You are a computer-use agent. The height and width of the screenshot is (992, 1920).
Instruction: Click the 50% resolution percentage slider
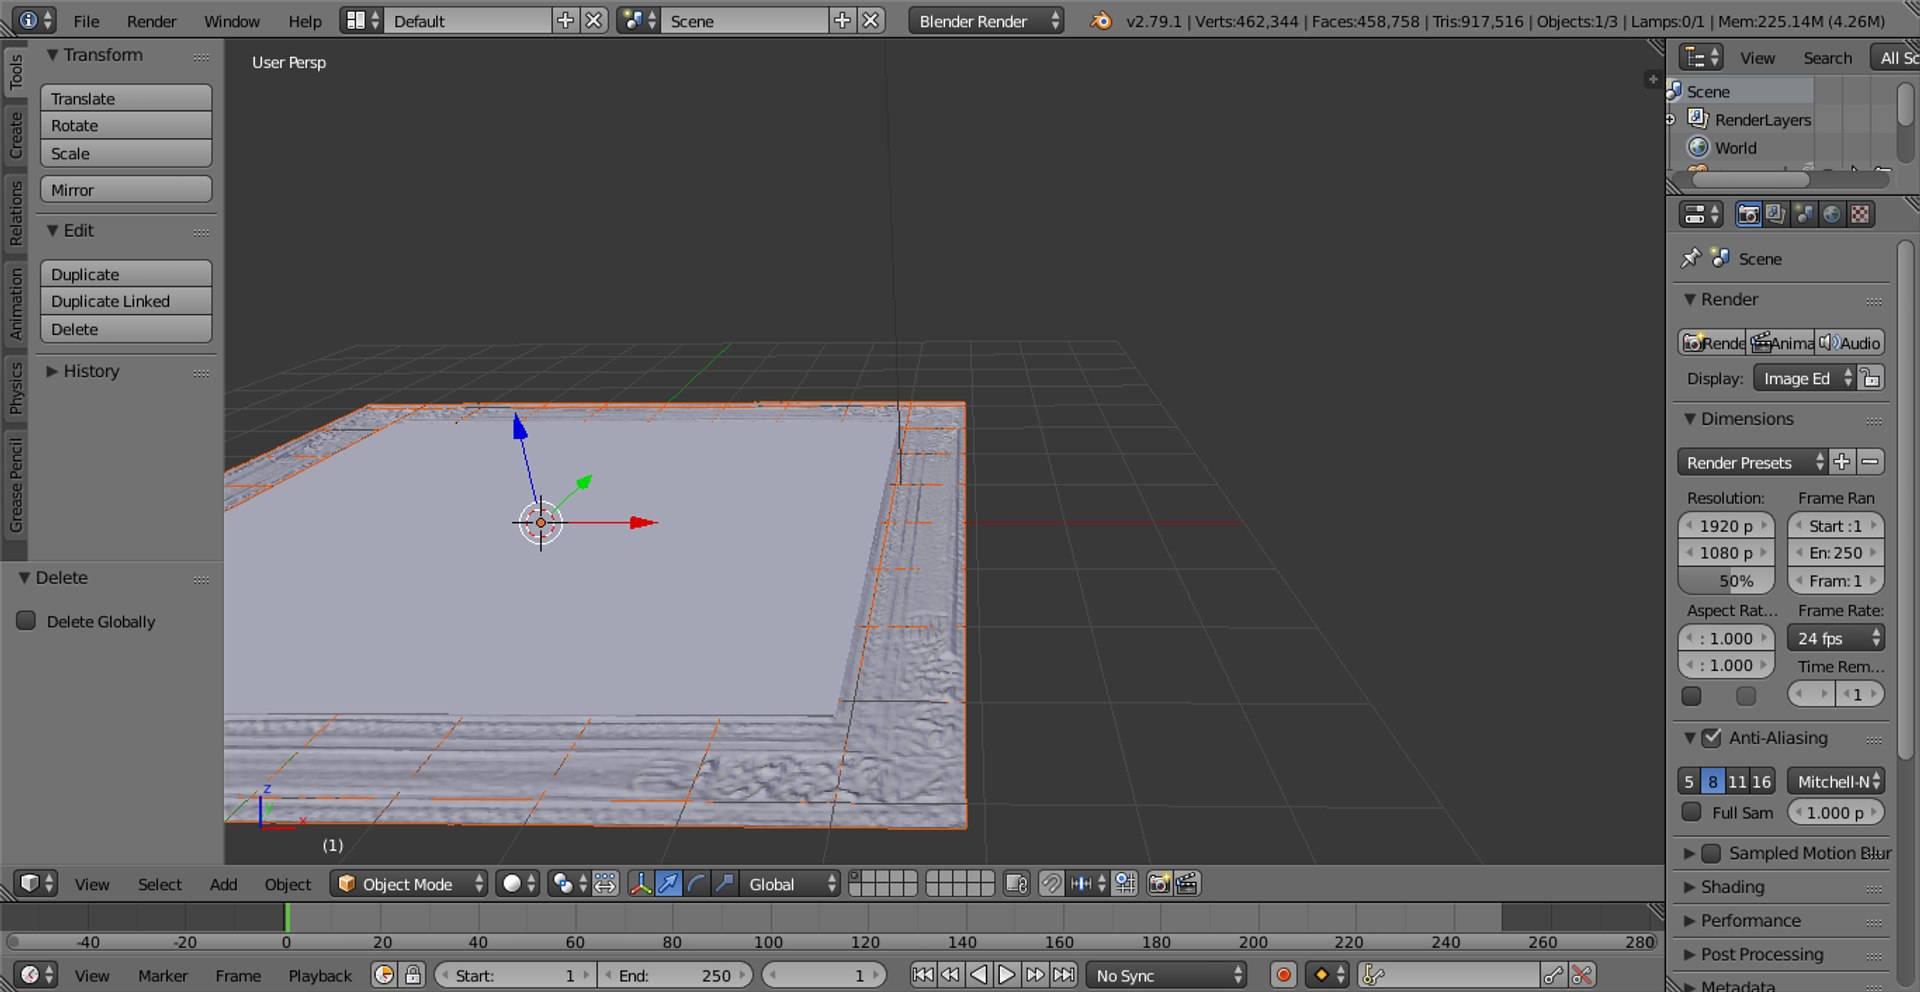1726,580
